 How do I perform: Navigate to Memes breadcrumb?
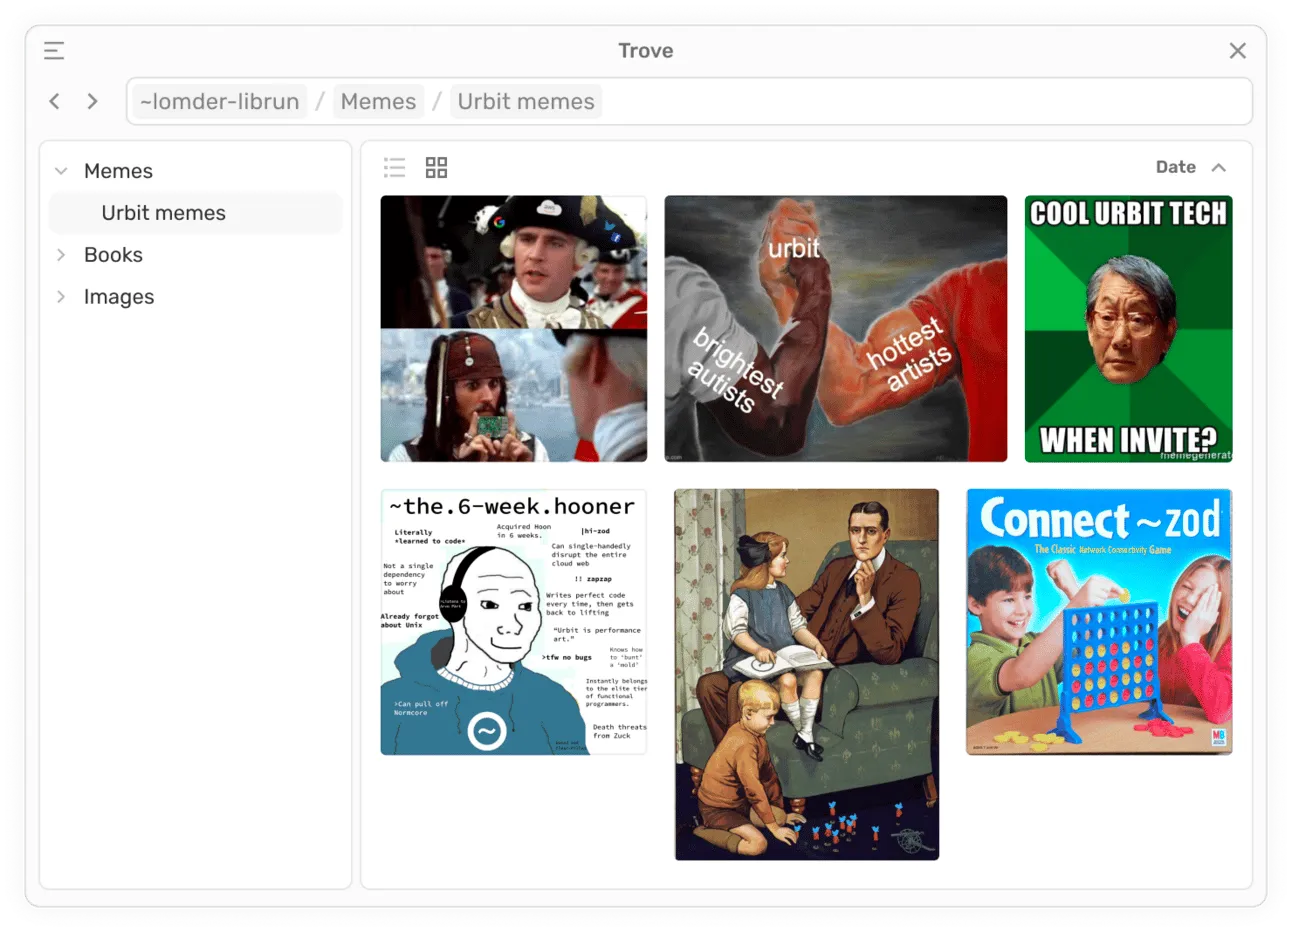click(378, 101)
